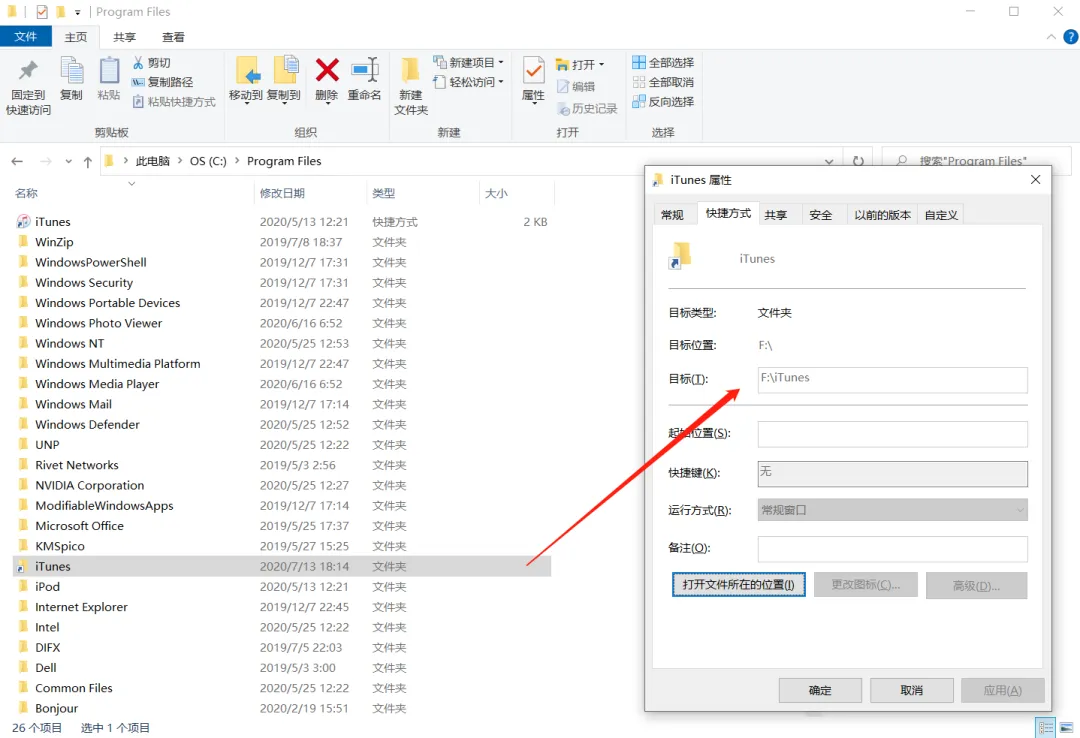Click the red Delete (删除) icon
This screenshot has height=738, width=1080.
326,70
